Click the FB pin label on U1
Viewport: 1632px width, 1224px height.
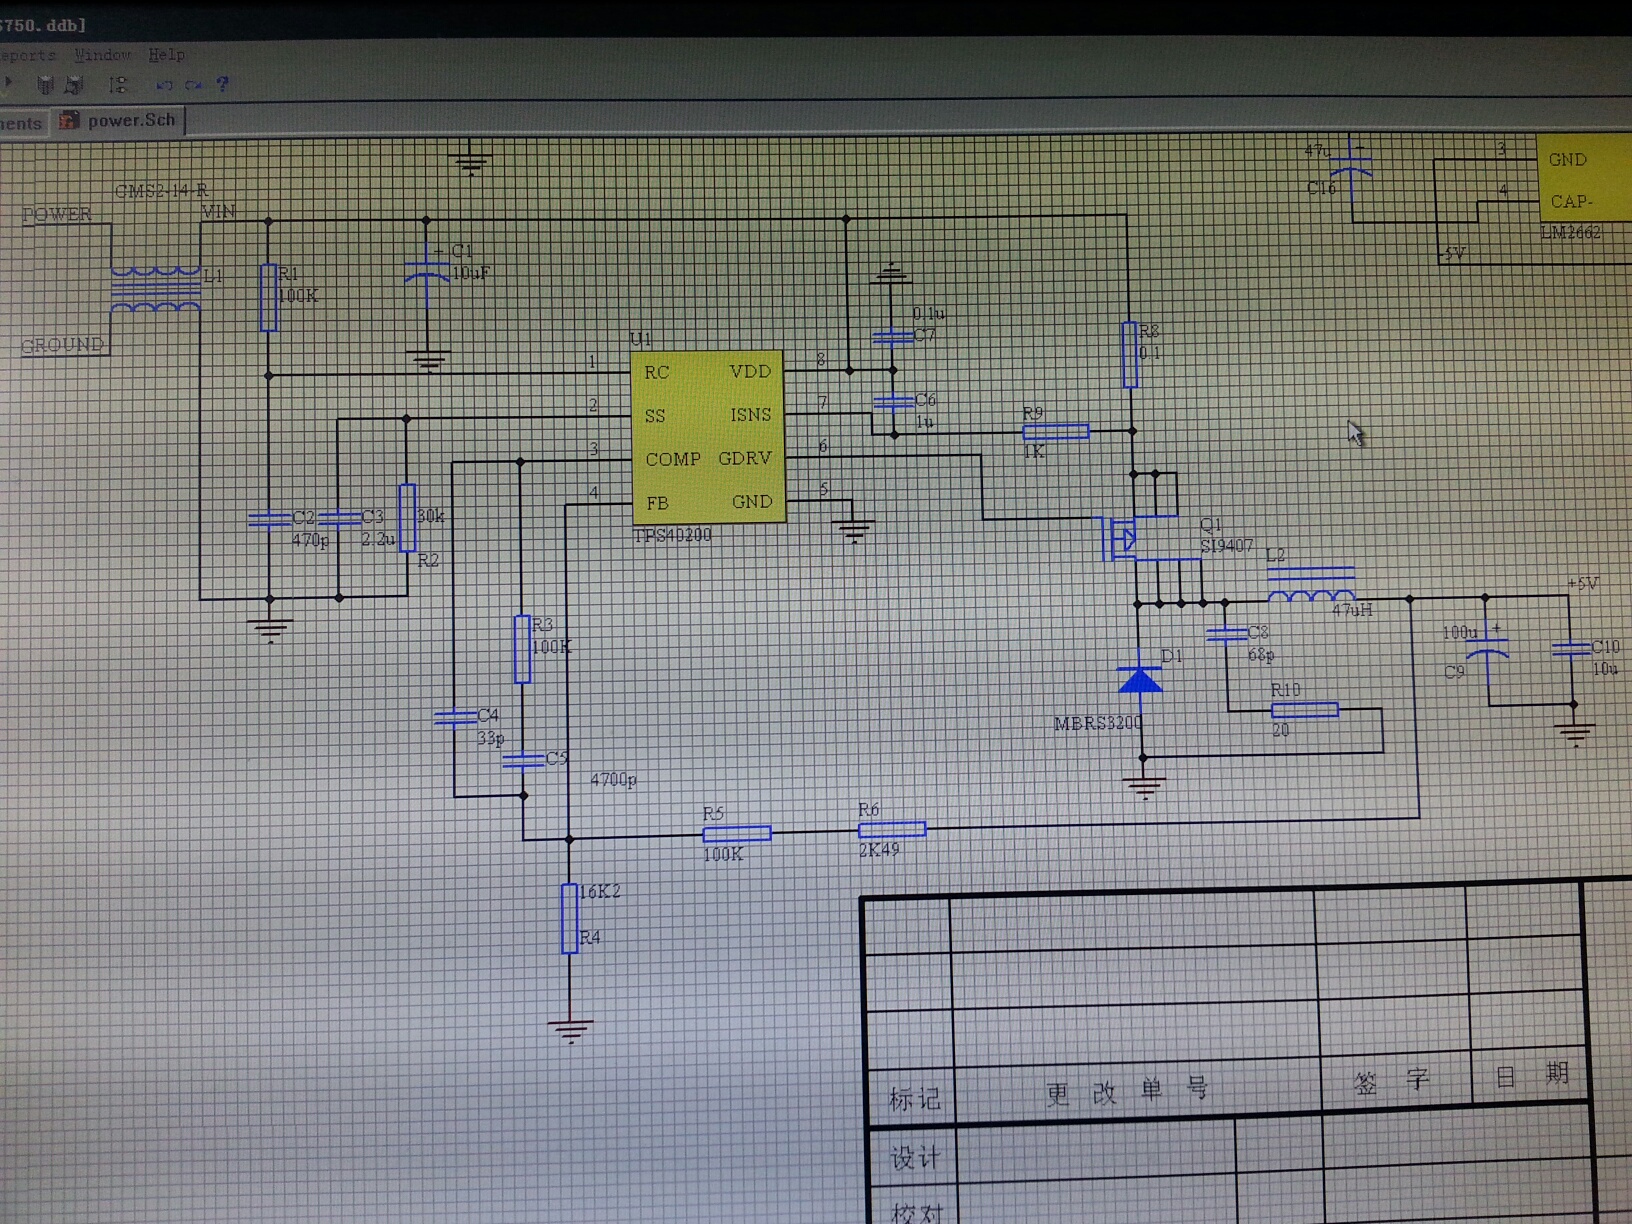657,503
